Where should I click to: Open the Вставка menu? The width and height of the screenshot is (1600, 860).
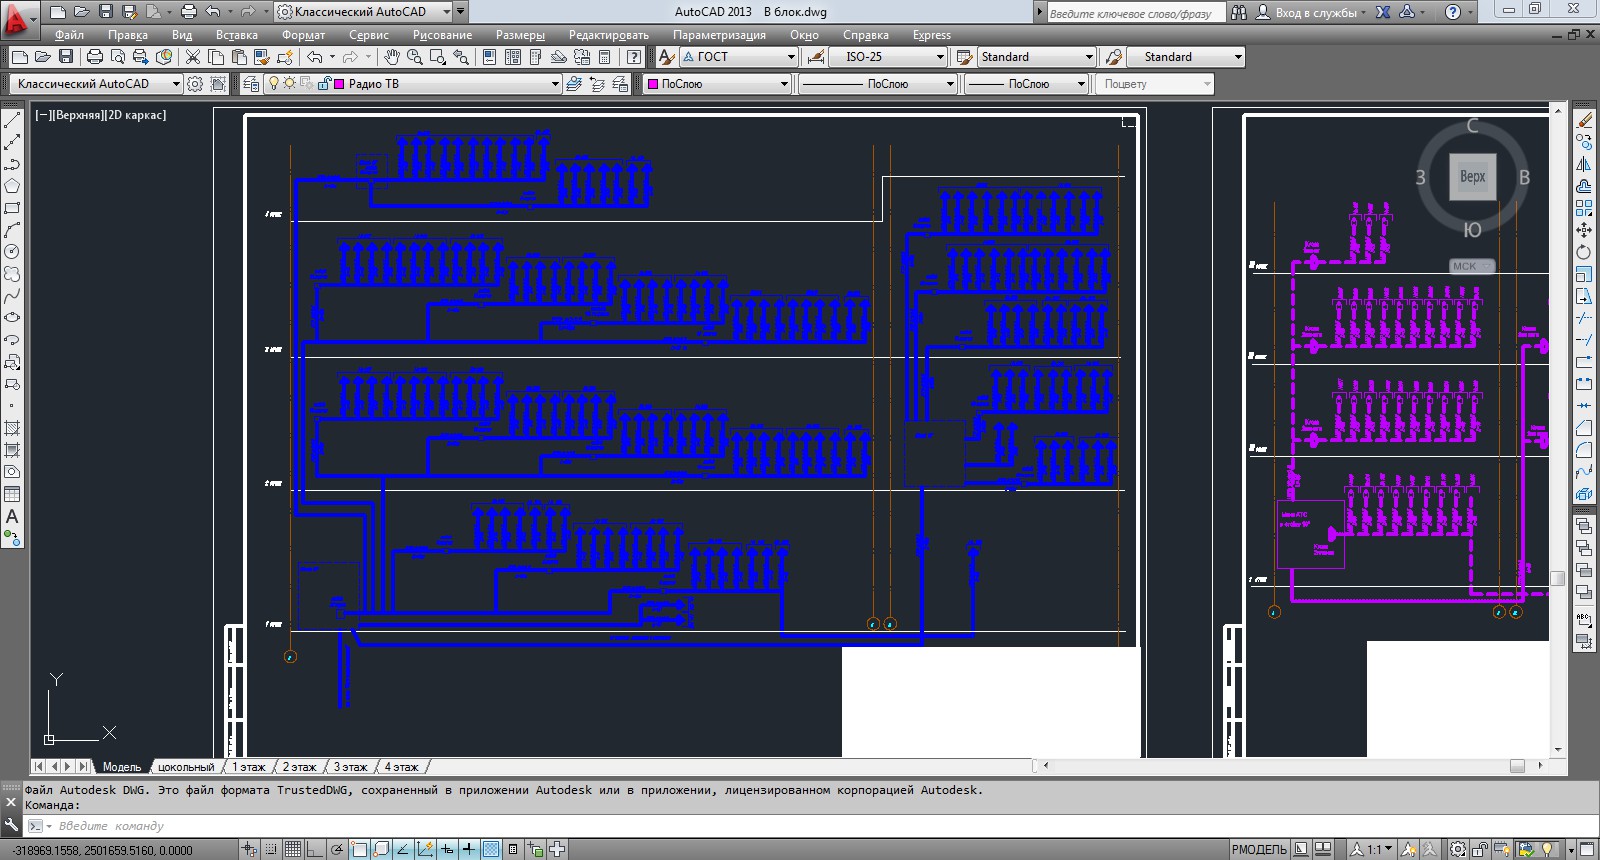pos(237,35)
